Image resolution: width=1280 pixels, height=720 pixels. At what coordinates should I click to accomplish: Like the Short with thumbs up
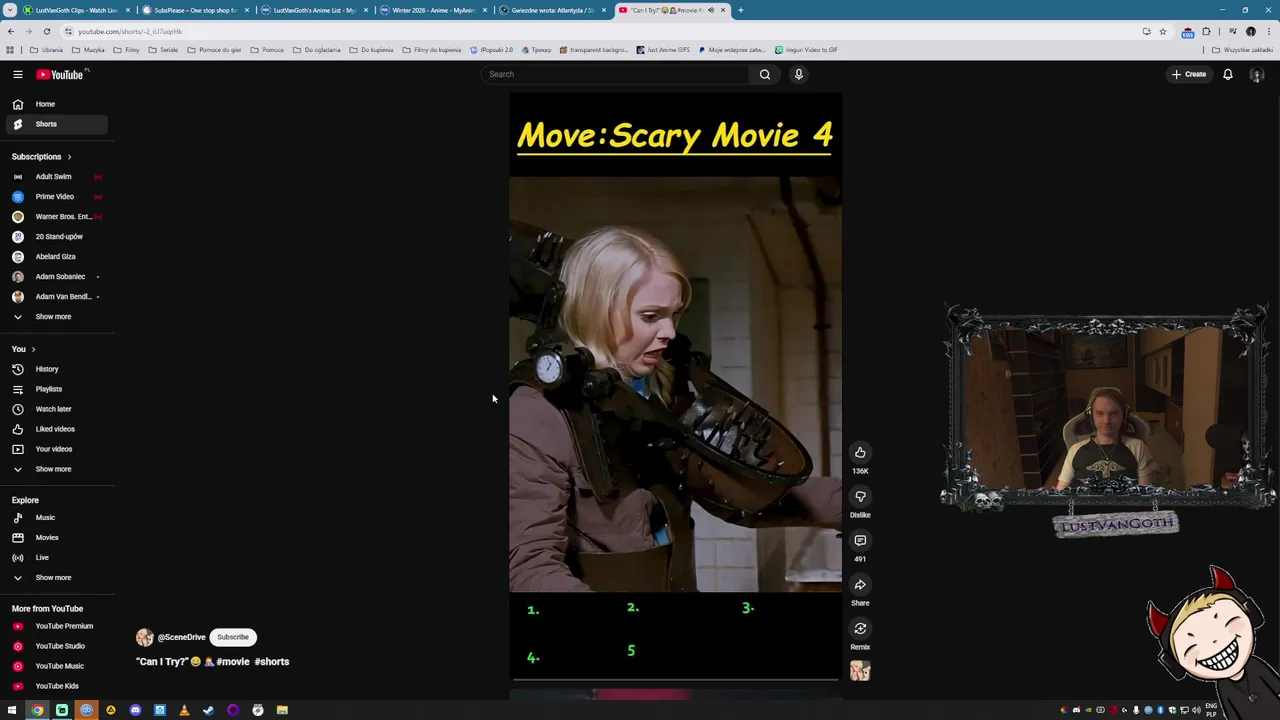[860, 453]
